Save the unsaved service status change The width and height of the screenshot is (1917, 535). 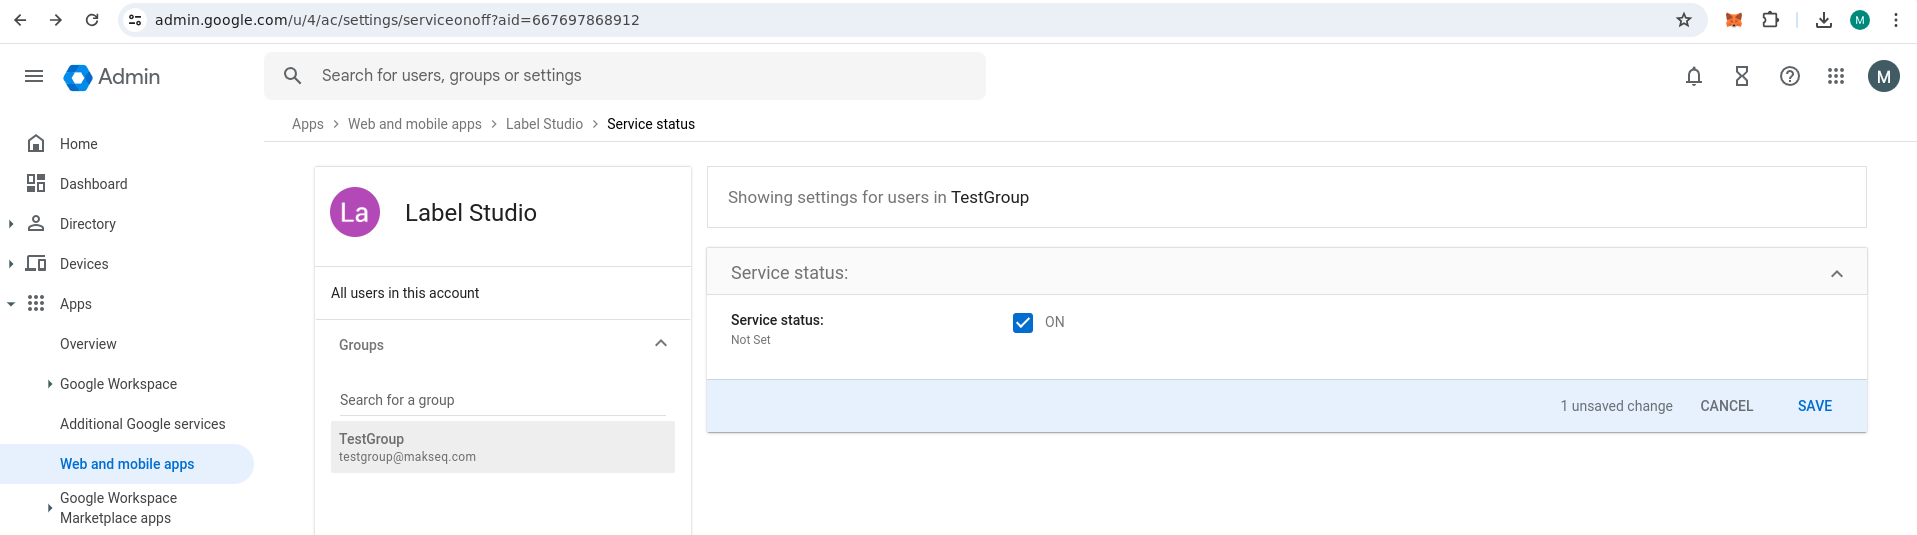1814,406
